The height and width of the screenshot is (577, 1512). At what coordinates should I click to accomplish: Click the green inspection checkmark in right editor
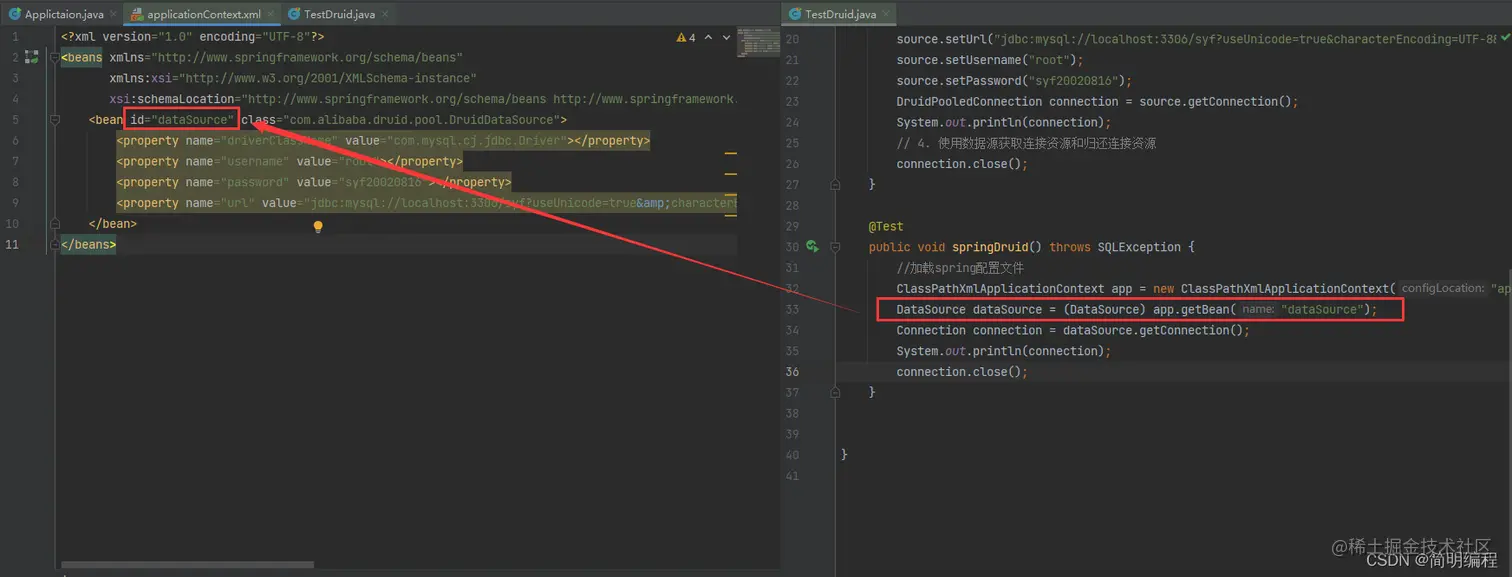(x=1506, y=37)
